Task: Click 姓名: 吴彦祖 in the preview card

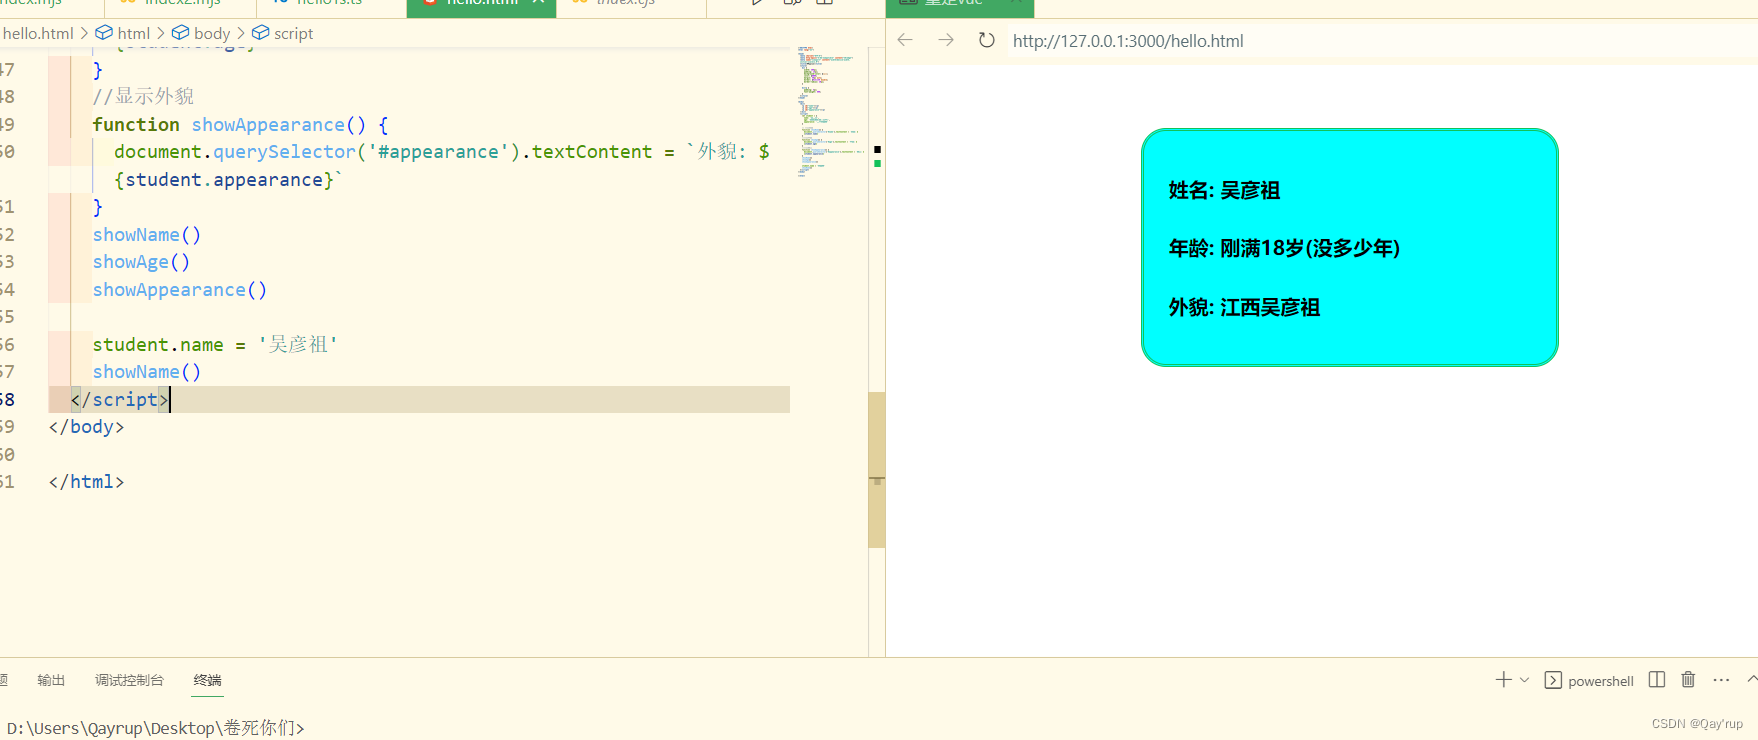Action: point(1224,190)
